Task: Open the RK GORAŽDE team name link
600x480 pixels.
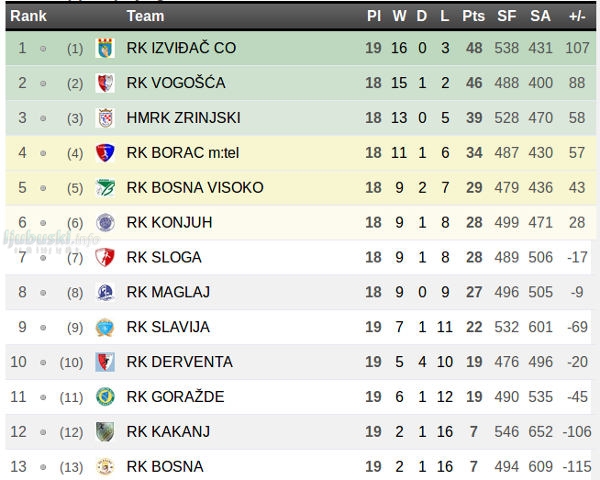Action: 175,397
